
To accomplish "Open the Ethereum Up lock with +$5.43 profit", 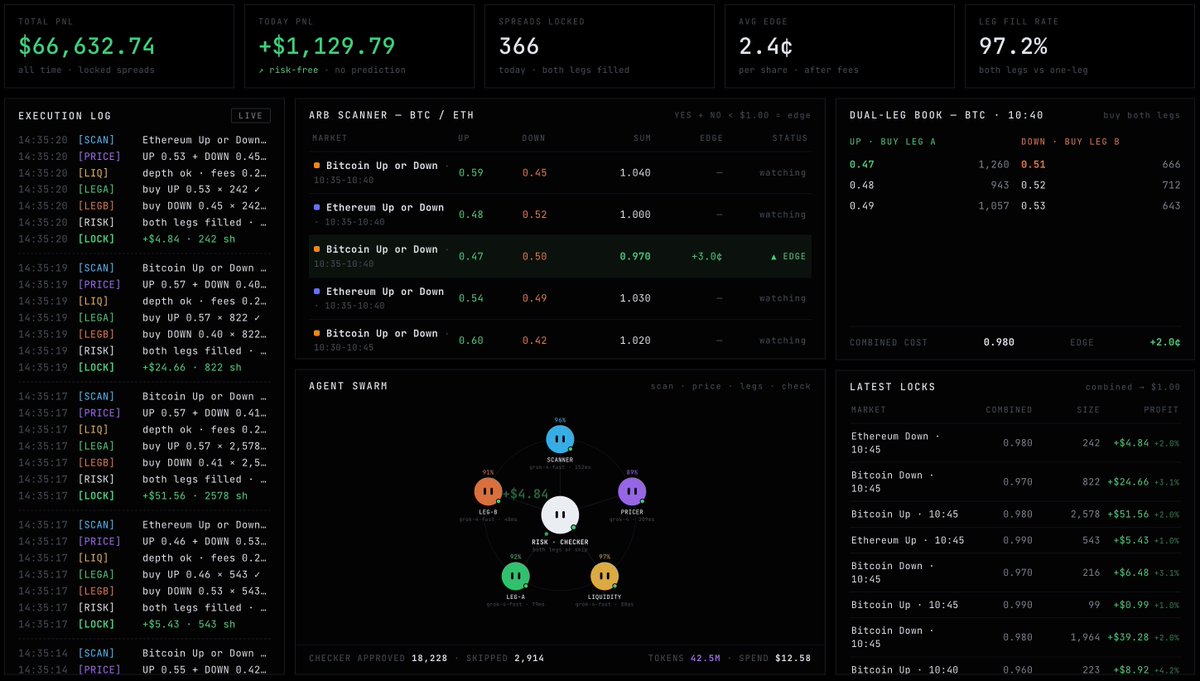I will coord(1015,540).
